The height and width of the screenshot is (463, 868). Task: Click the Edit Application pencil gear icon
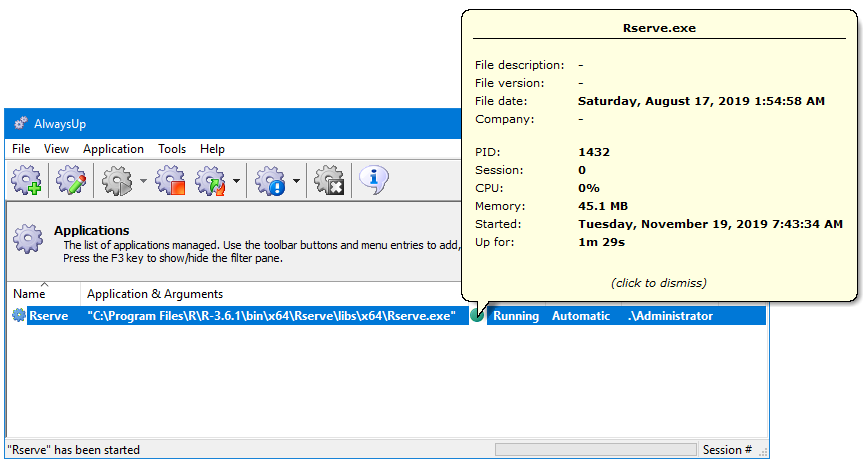coord(71,180)
